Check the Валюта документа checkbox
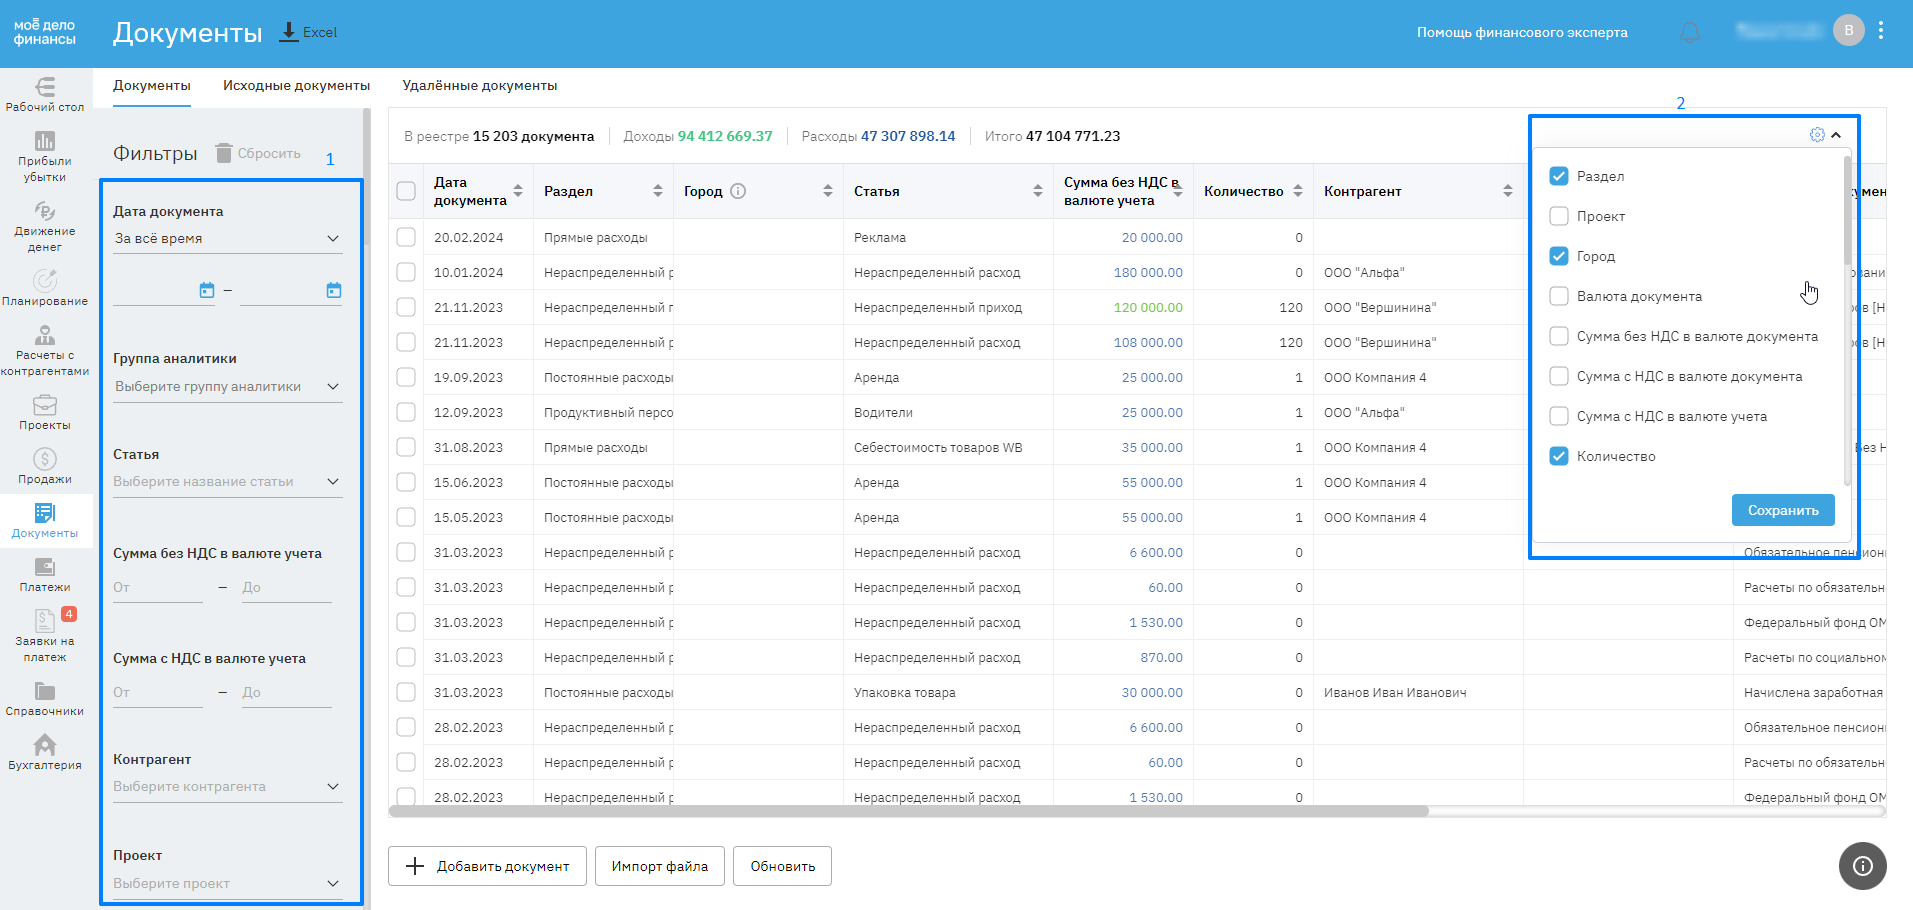This screenshot has height=910, width=1913. [x=1558, y=296]
